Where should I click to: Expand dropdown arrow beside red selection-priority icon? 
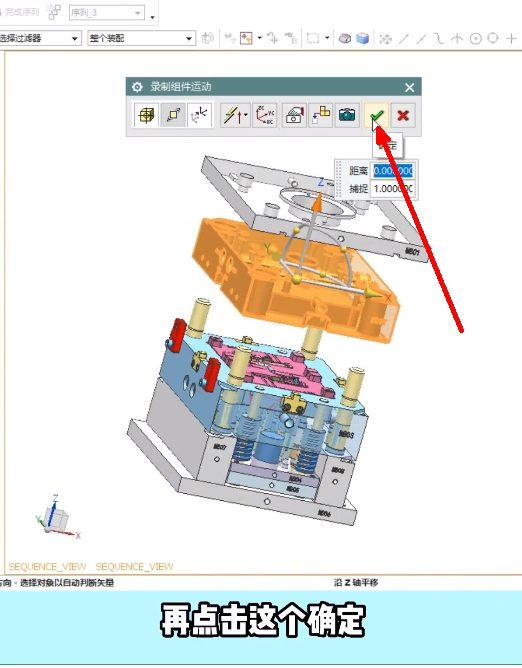260,38
